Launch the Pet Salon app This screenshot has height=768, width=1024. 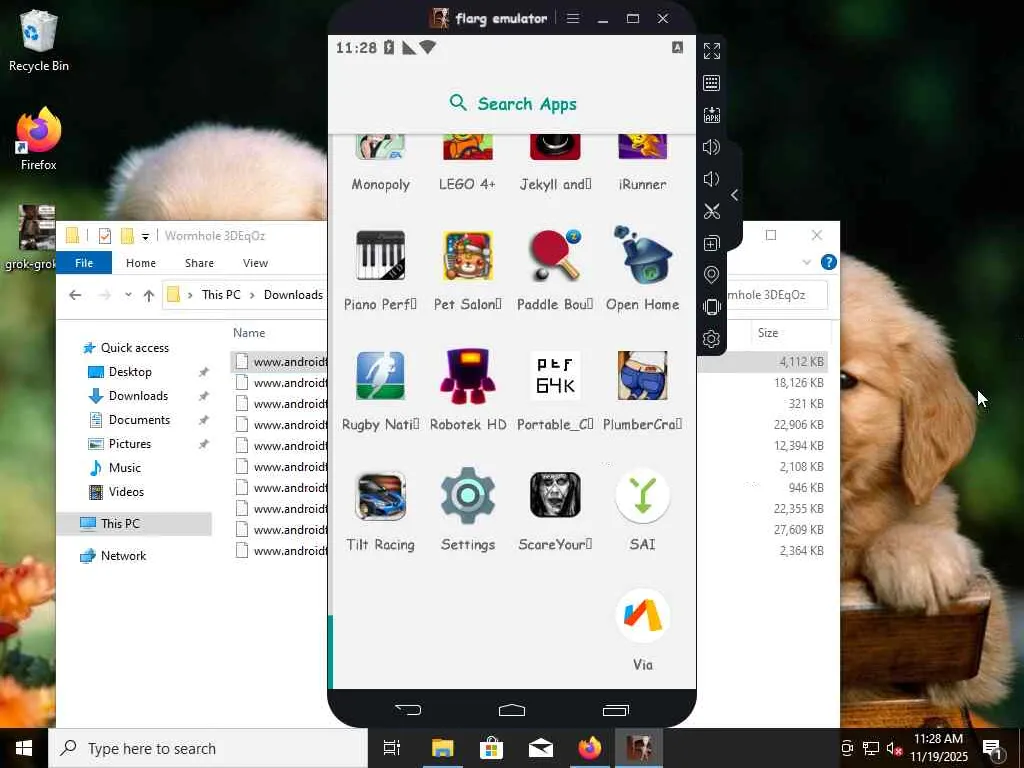(x=468, y=269)
